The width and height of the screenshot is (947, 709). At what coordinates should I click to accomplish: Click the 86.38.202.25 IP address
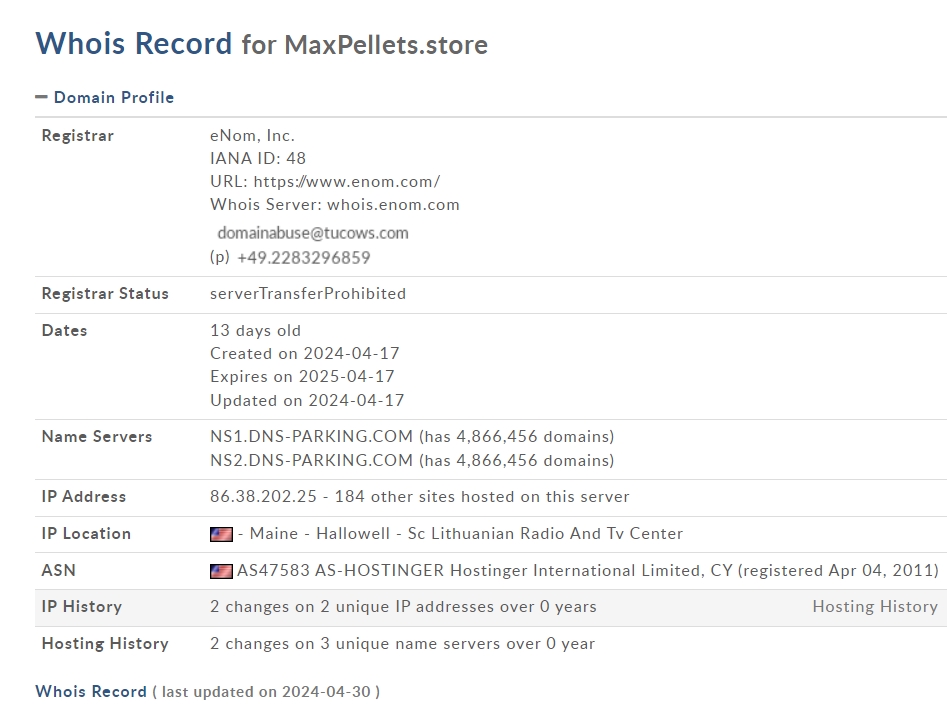tap(263, 496)
